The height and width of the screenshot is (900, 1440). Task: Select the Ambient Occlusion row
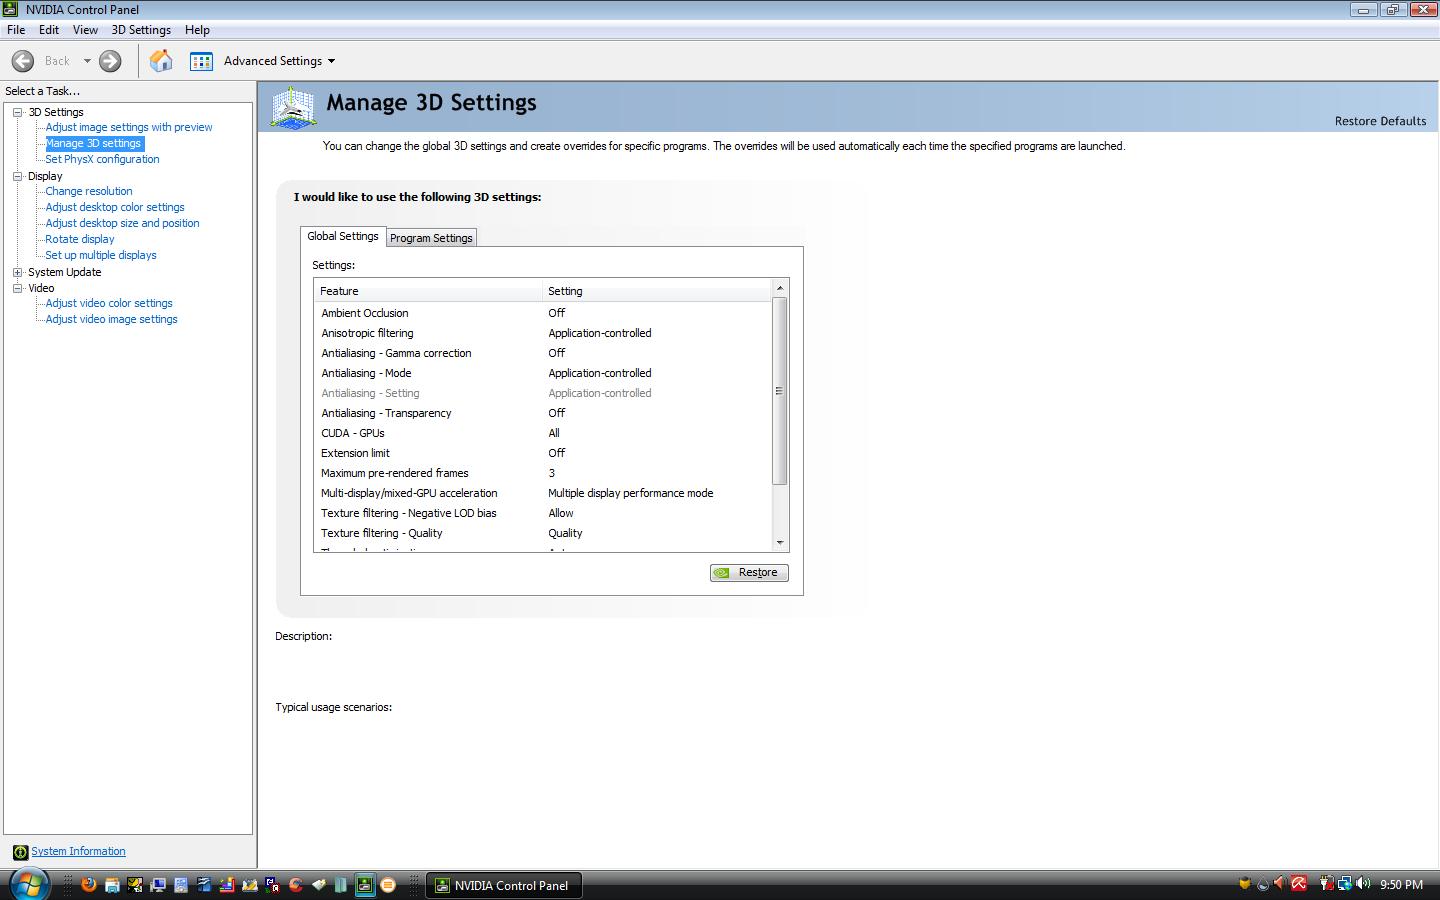(543, 313)
